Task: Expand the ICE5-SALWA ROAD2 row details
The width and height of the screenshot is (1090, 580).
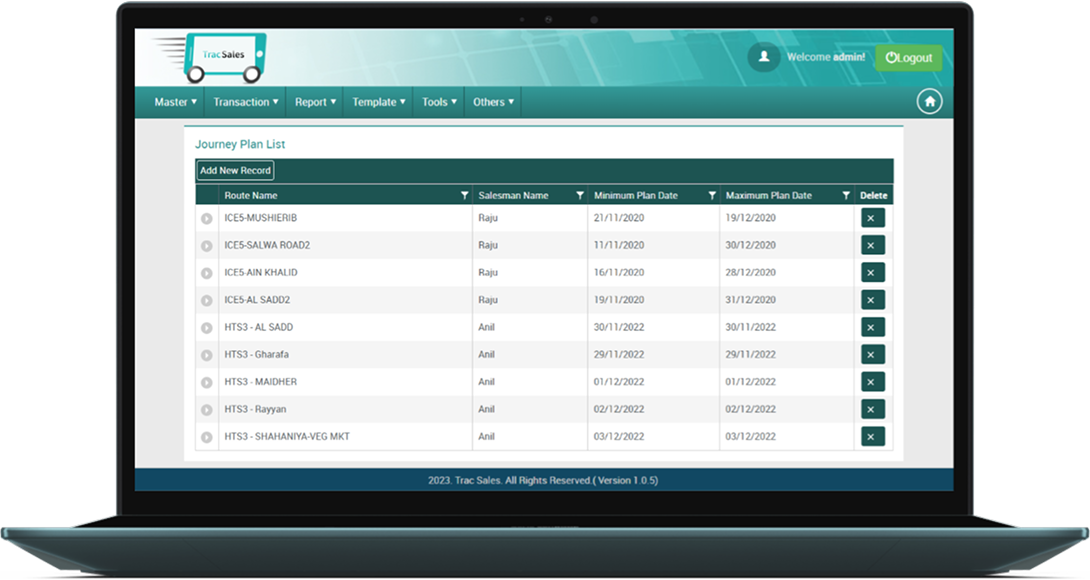Action: pyautogui.click(x=207, y=246)
